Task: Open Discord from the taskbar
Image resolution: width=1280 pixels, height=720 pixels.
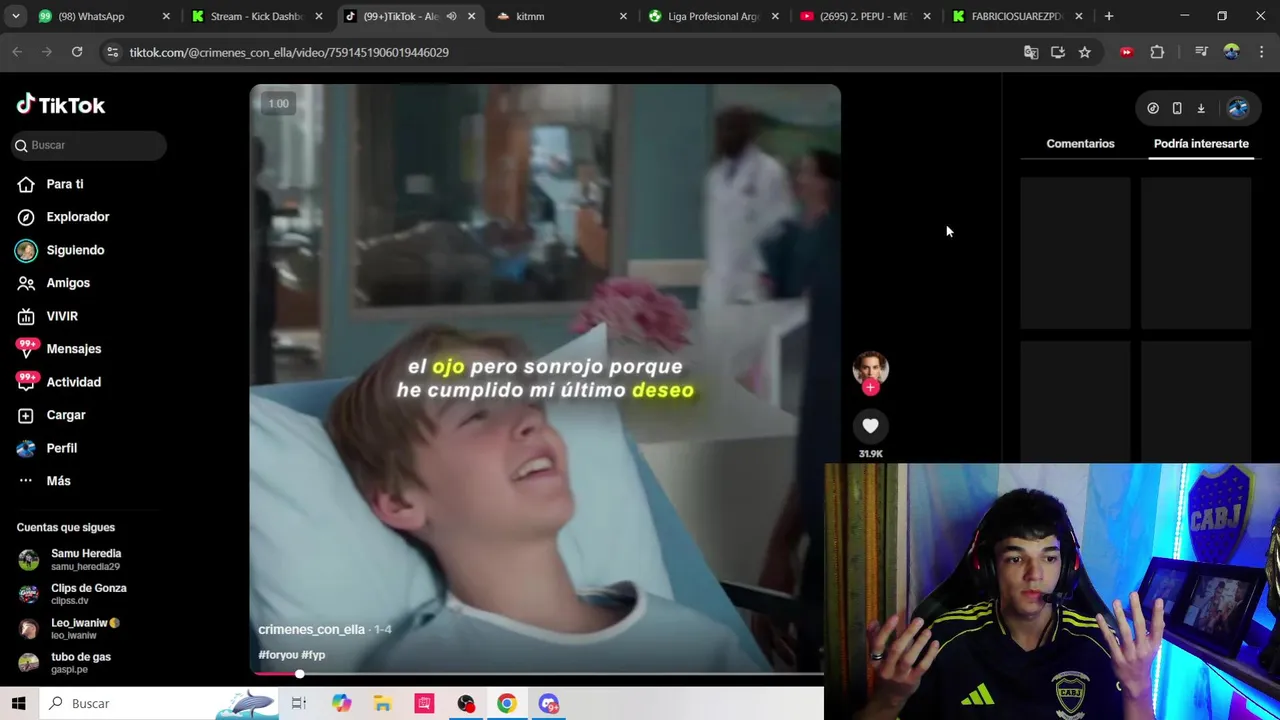Action: coord(548,703)
